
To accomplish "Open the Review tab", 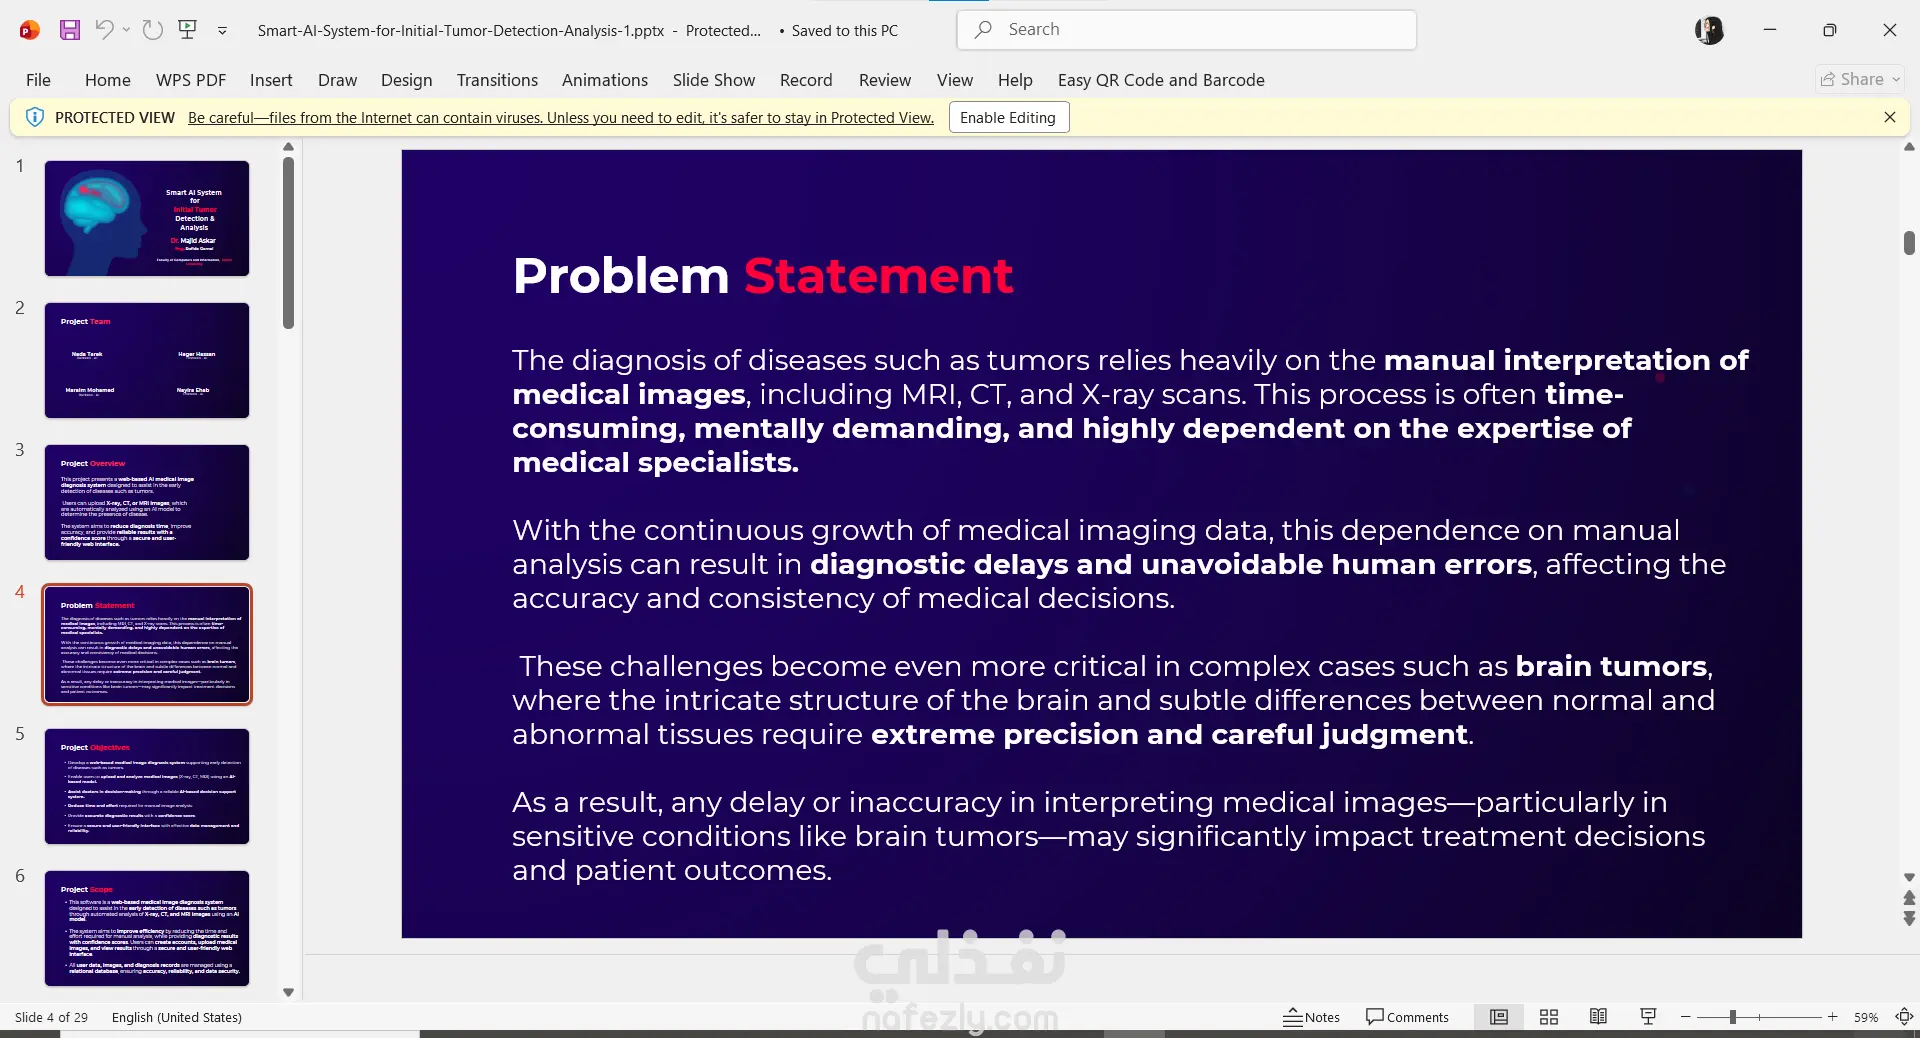I will pyautogui.click(x=885, y=80).
